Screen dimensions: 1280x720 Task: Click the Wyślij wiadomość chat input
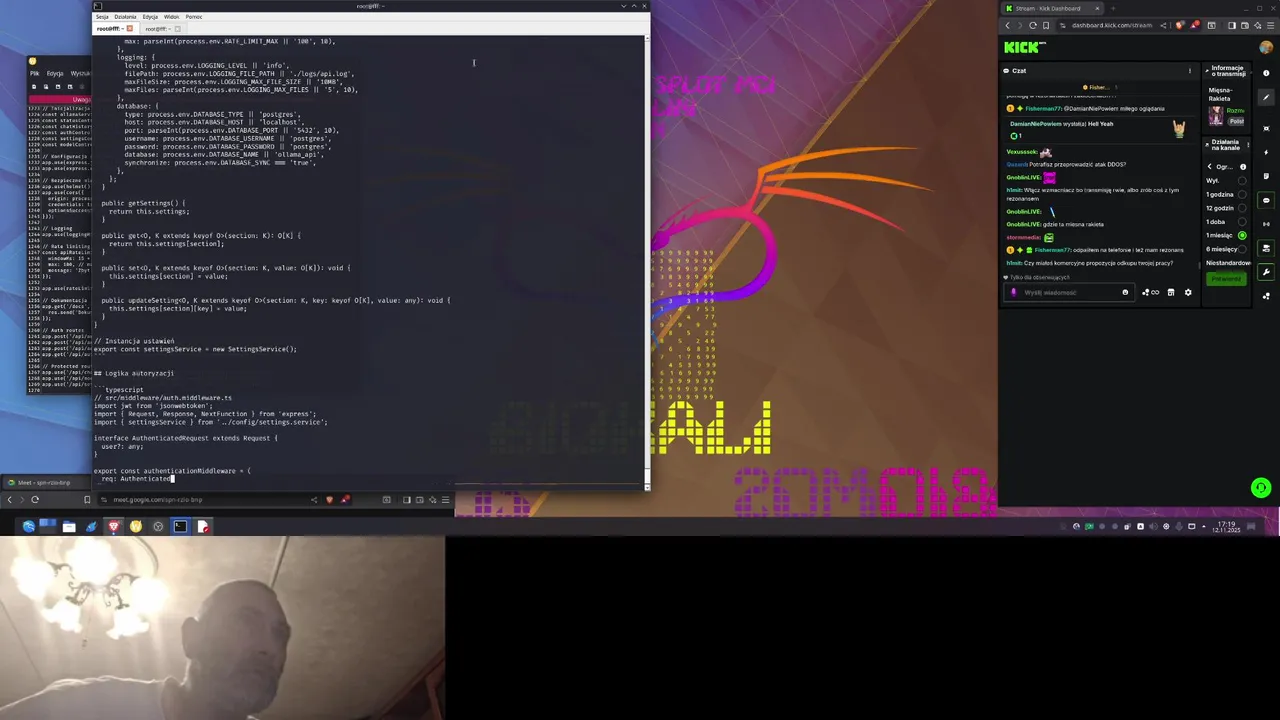coord(1068,292)
